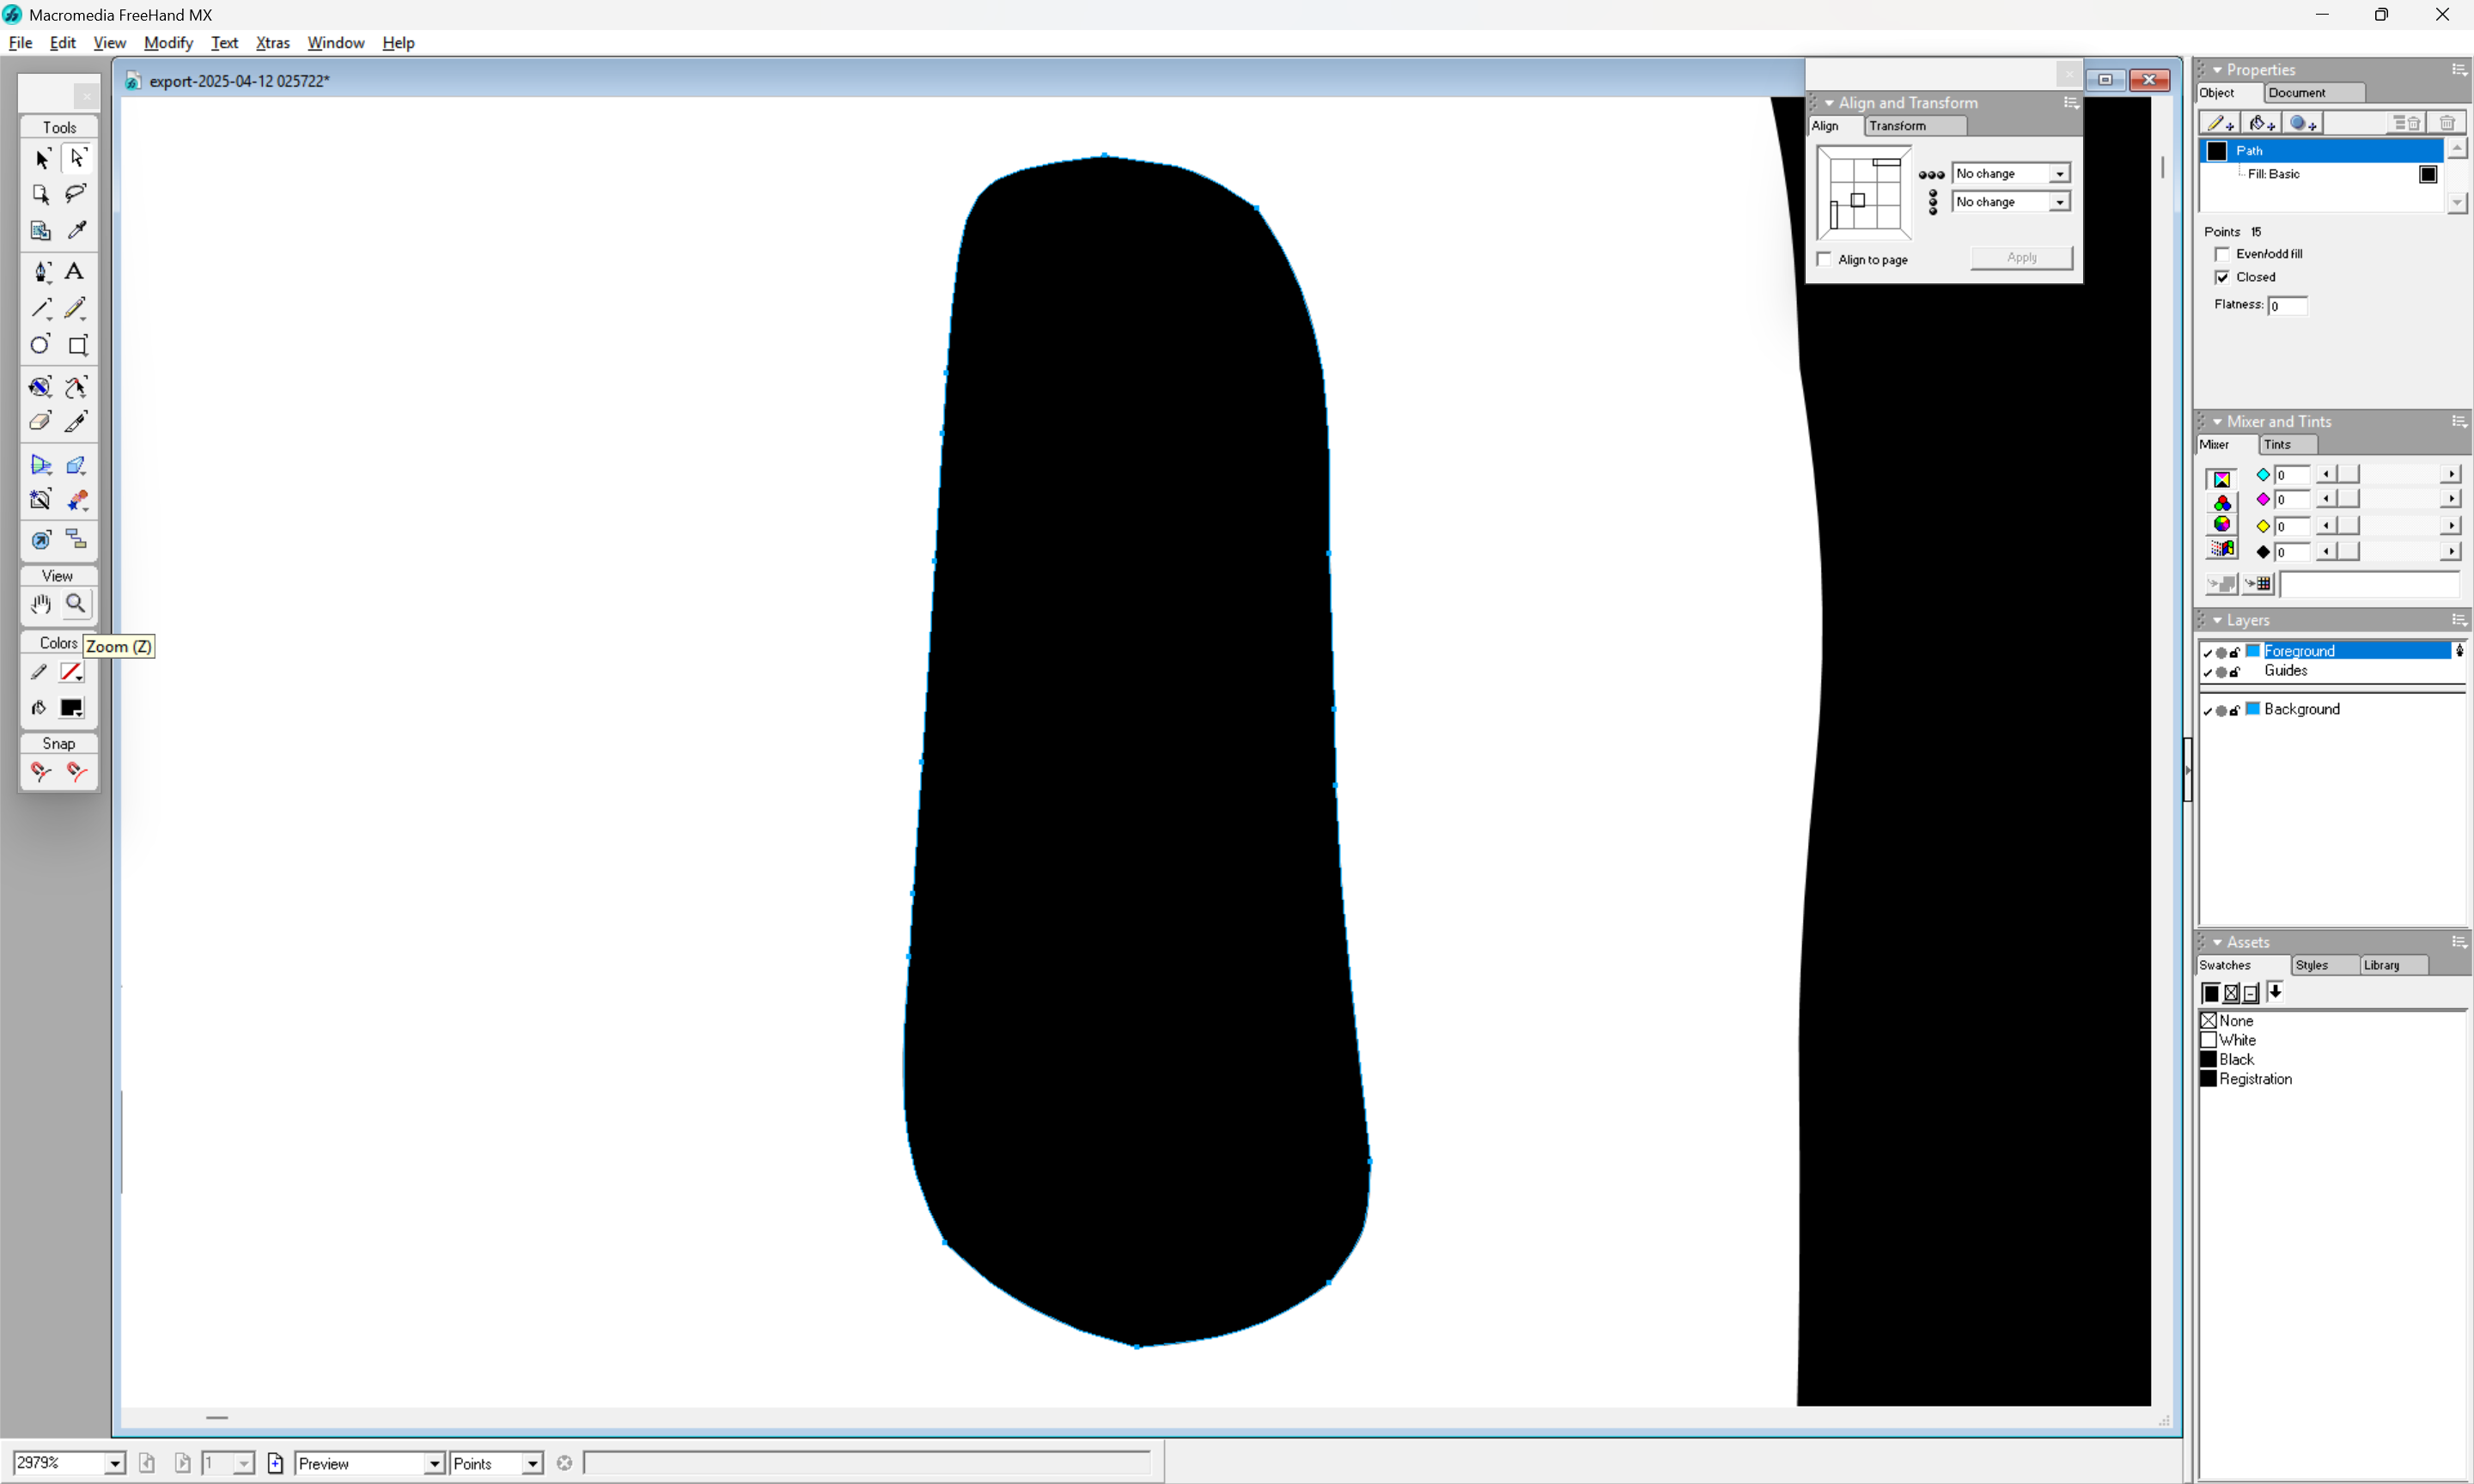This screenshot has width=2474, height=1484.
Task: Open the Modify menu
Action: tap(168, 43)
